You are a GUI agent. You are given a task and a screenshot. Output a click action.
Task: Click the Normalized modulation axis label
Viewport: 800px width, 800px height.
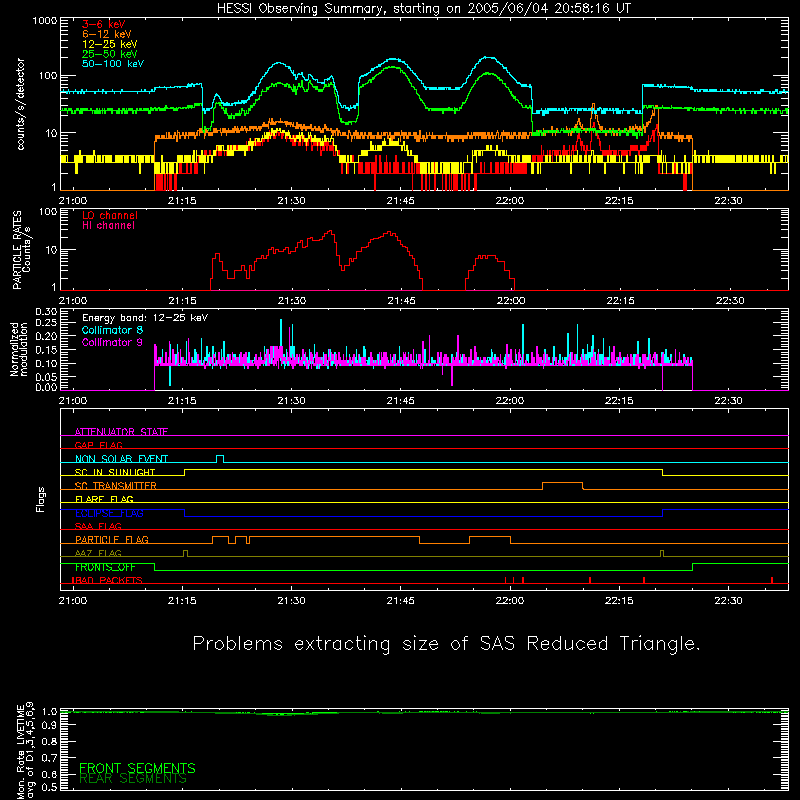19,349
